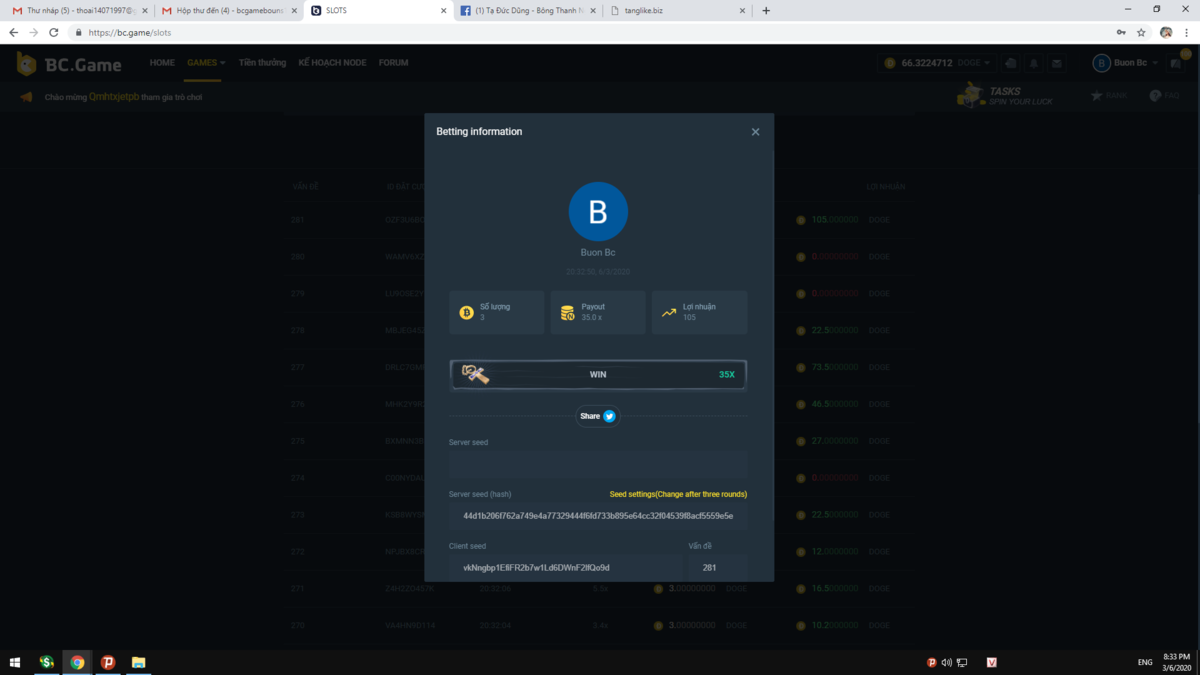1200x675 pixels.
Task: Open the wallet icon in header
Action: pyautogui.click(x=1011, y=63)
